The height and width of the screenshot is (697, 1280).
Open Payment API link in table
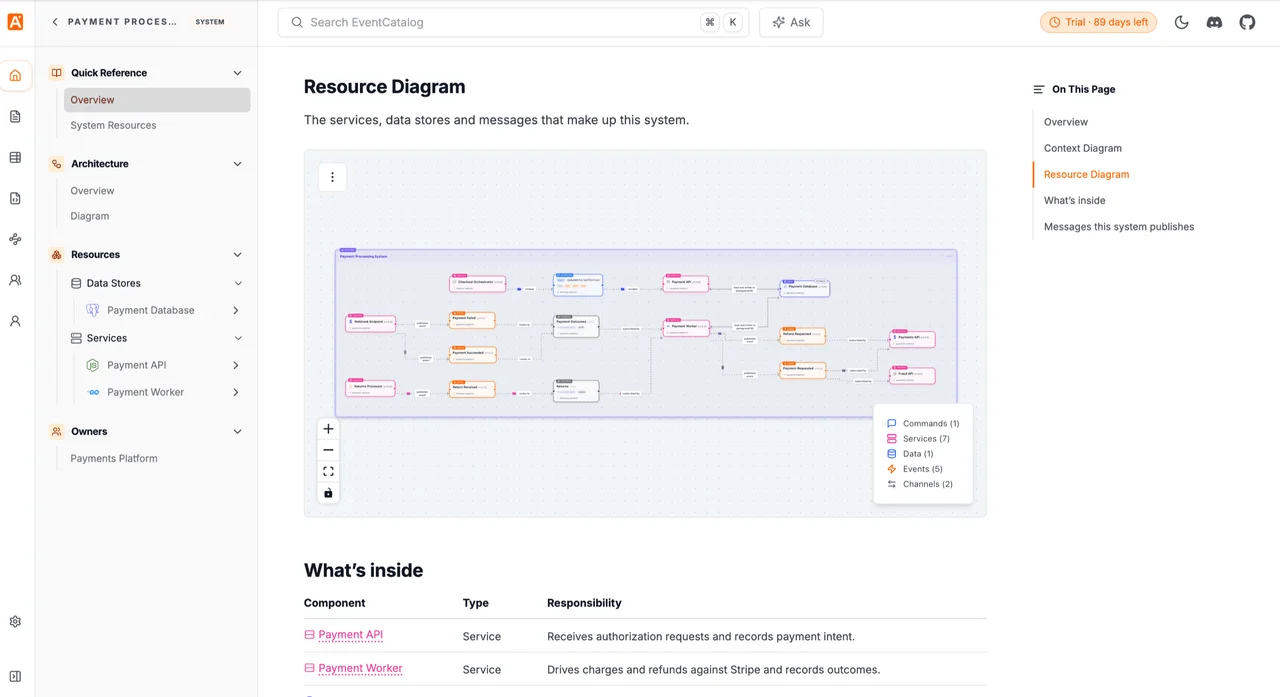(x=350, y=635)
